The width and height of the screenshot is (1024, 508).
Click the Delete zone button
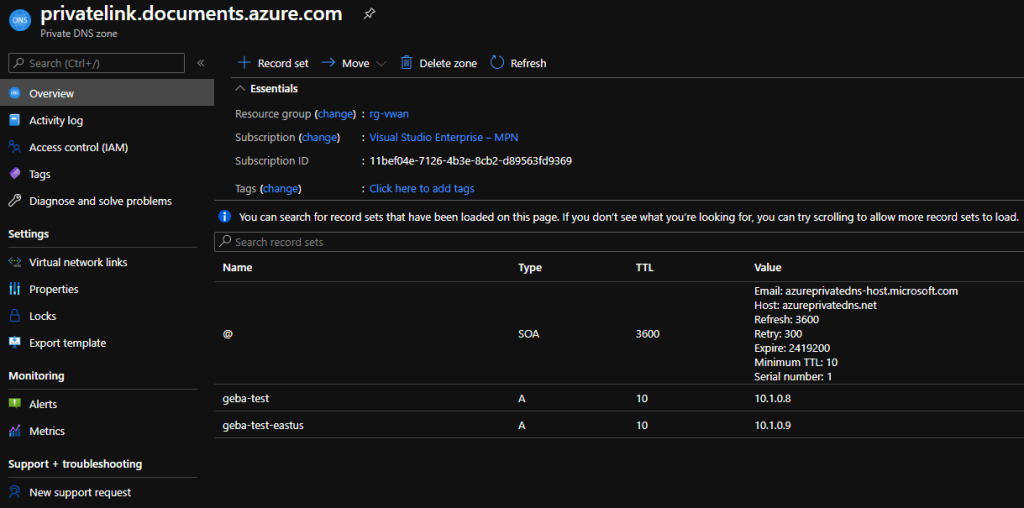439,63
